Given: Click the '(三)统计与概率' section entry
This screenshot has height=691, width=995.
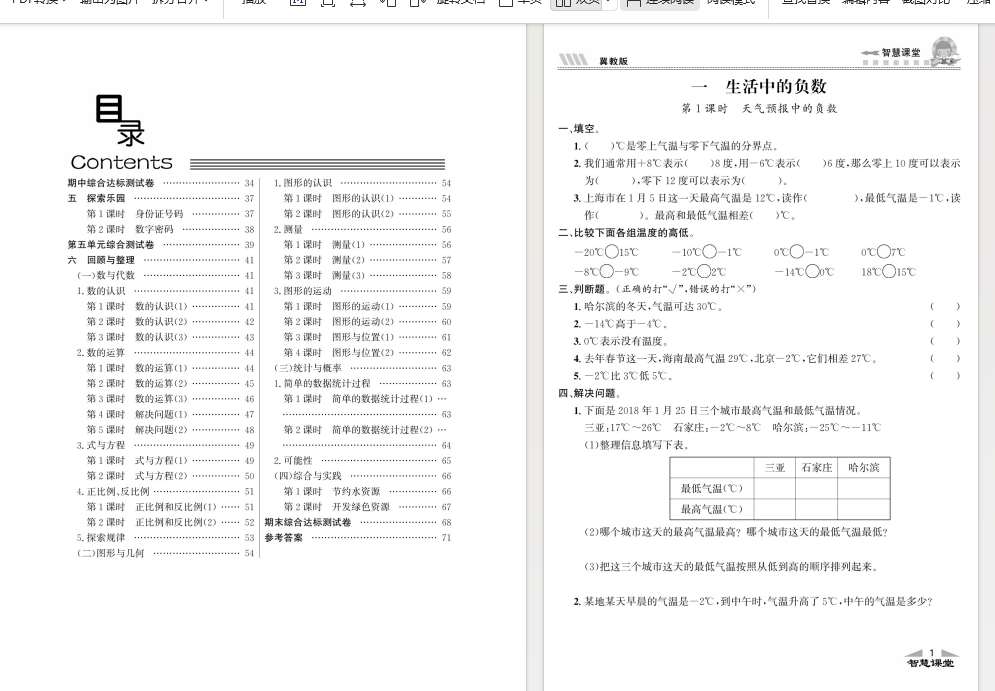Looking at the screenshot, I should coord(362,368).
